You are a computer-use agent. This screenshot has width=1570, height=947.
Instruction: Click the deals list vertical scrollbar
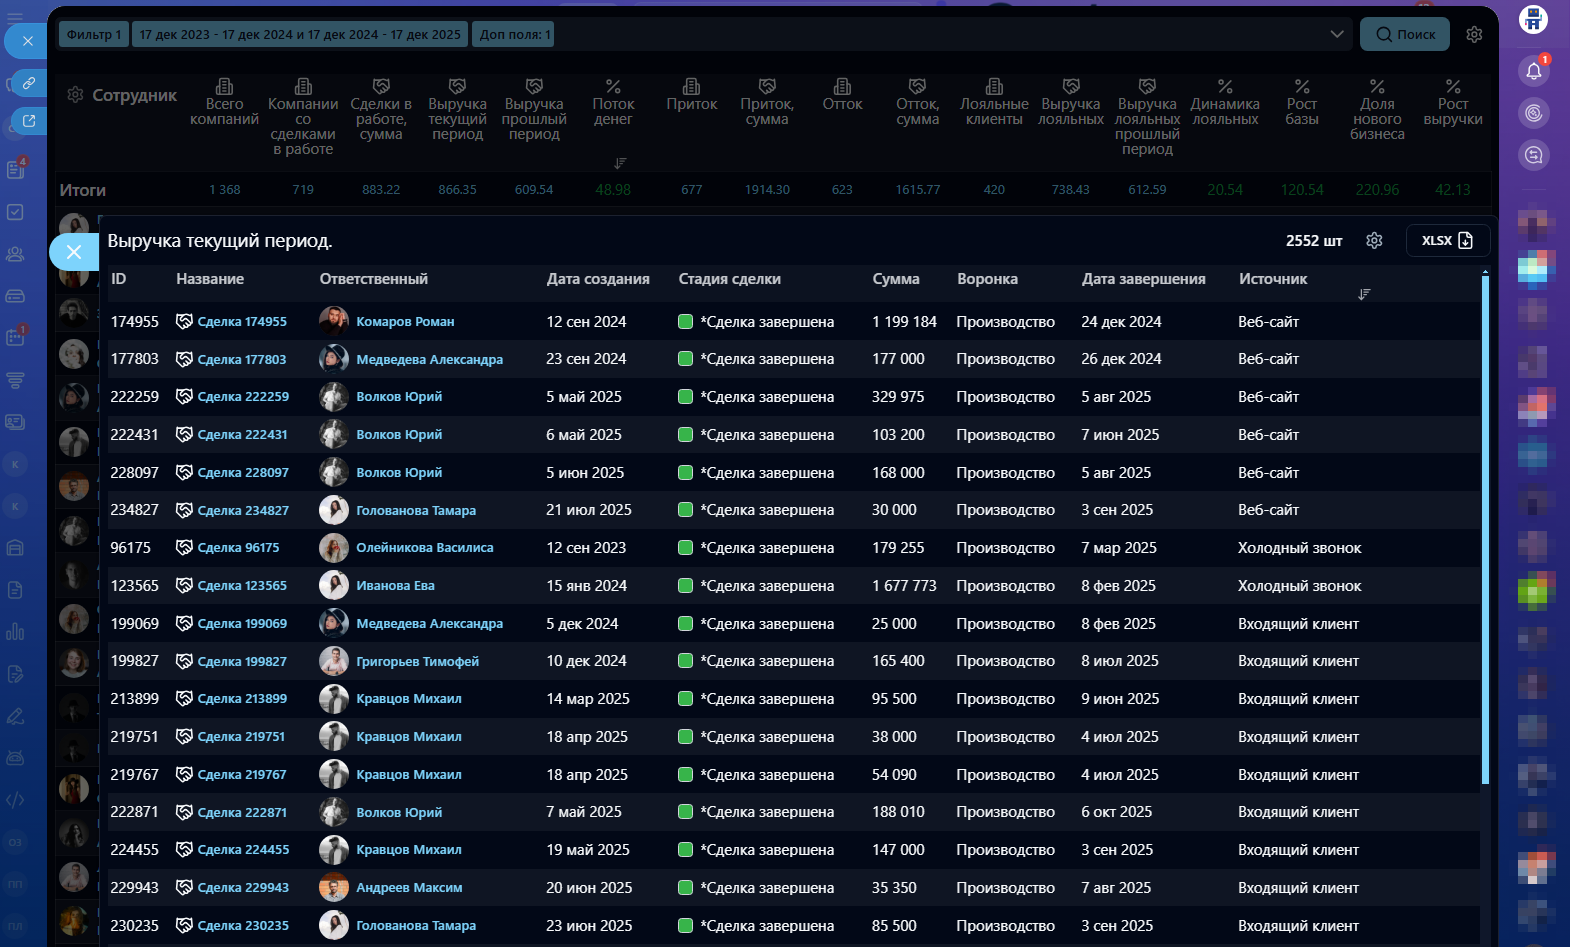point(1485,530)
